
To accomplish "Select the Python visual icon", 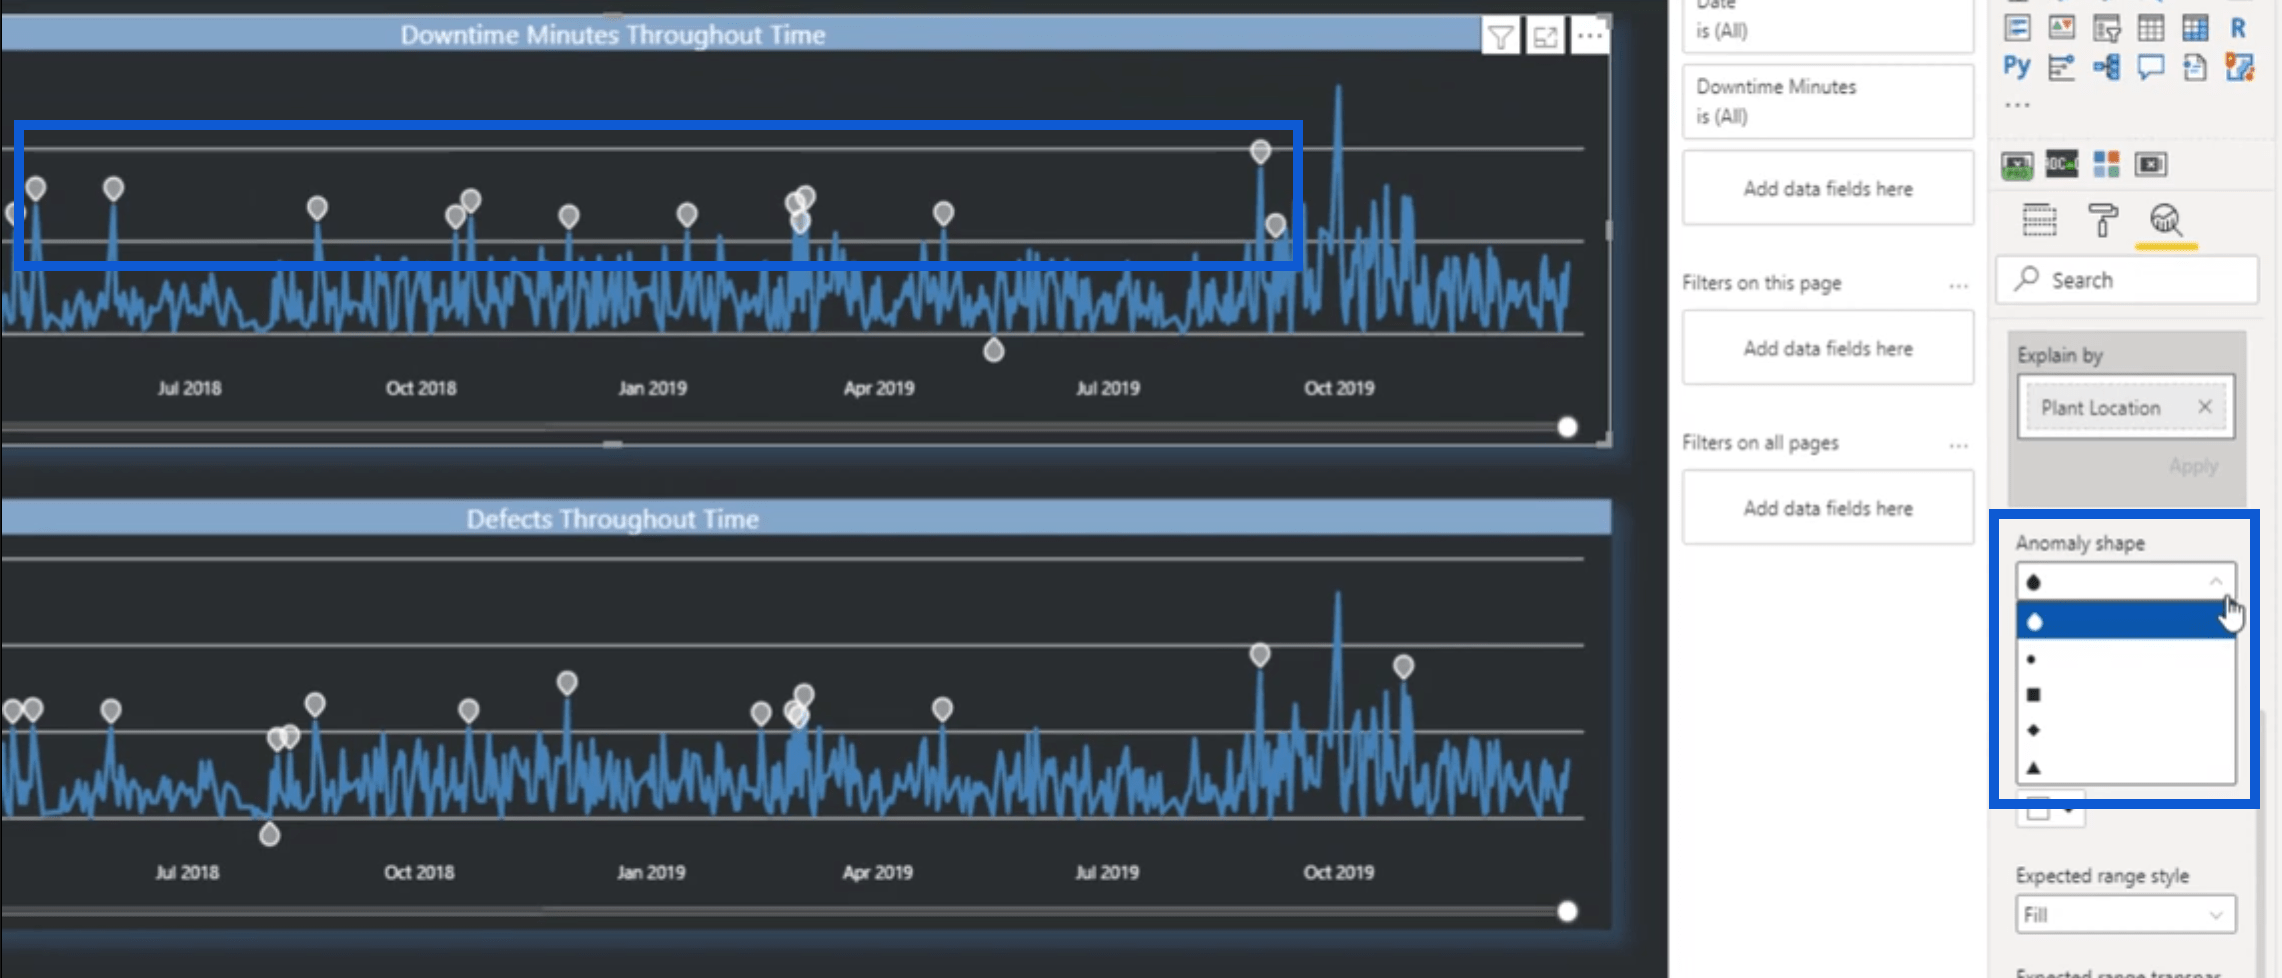I will click(2016, 67).
